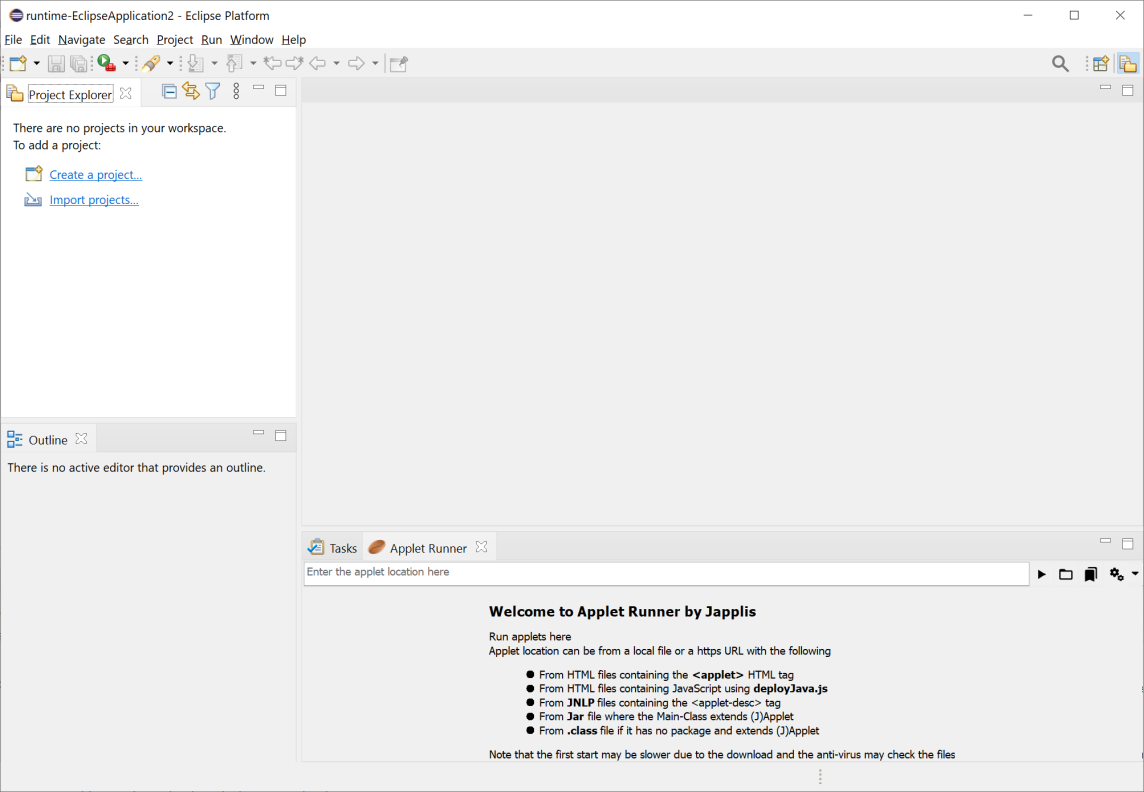Image resolution: width=1144 pixels, height=792 pixels.
Task: Close the Applet Runner tab
Action: click(x=481, y=546)
